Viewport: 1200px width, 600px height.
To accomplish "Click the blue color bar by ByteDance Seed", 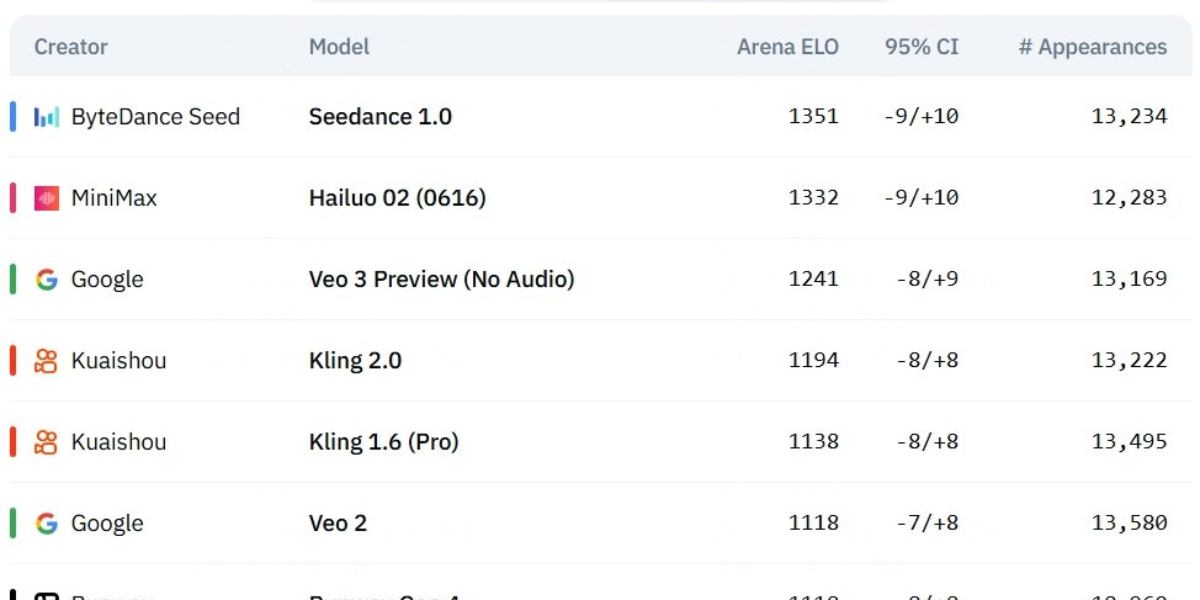I will 13,117.
